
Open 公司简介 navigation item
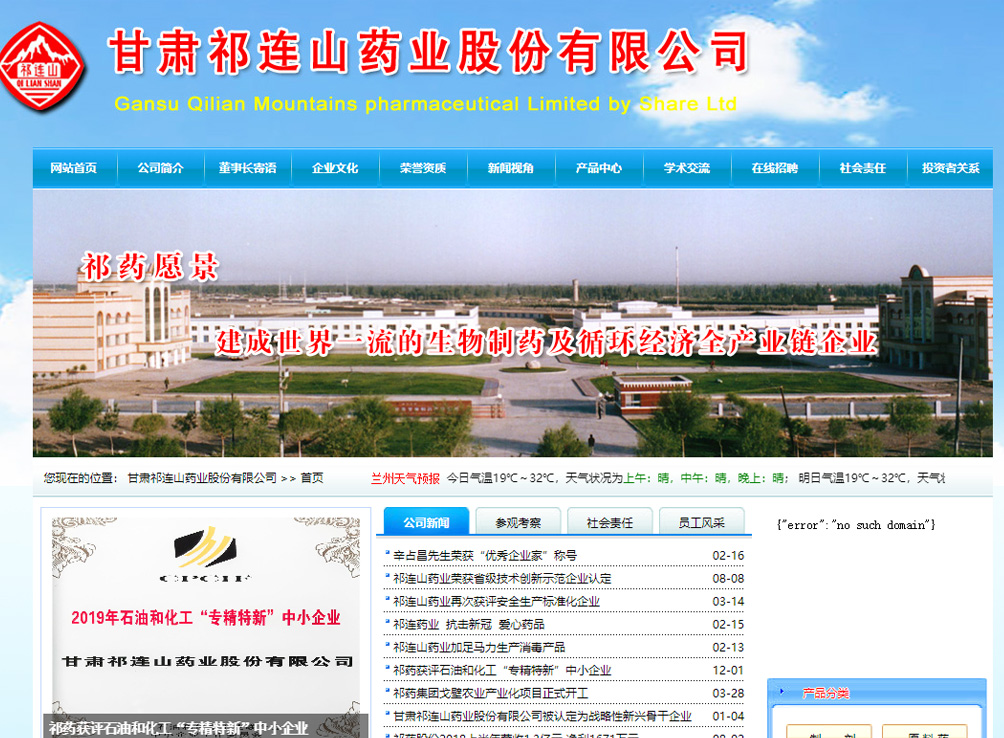161,168
